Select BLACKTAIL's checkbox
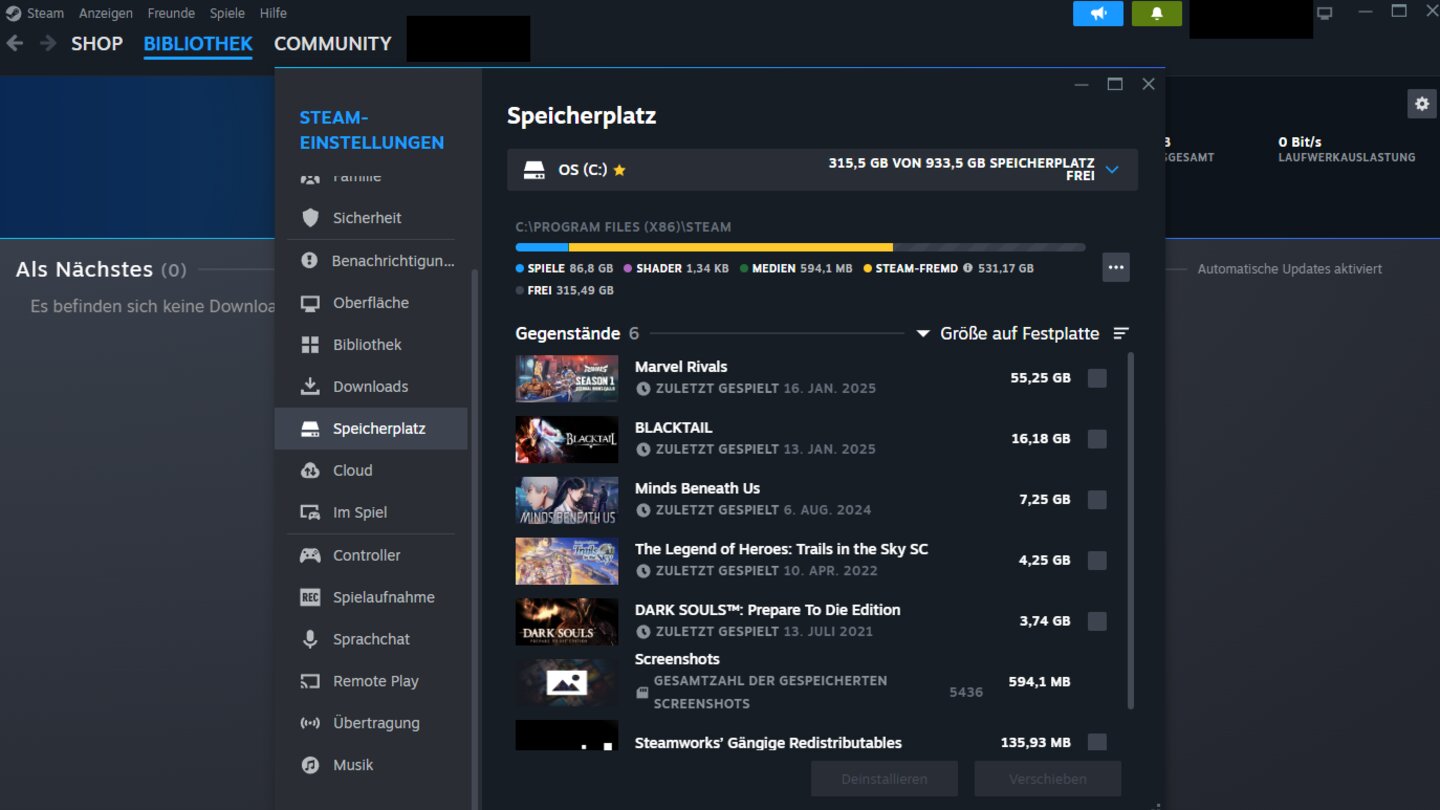Image resolution: width=1440 pixels, height=810 pixels. tap(1097, 438)
